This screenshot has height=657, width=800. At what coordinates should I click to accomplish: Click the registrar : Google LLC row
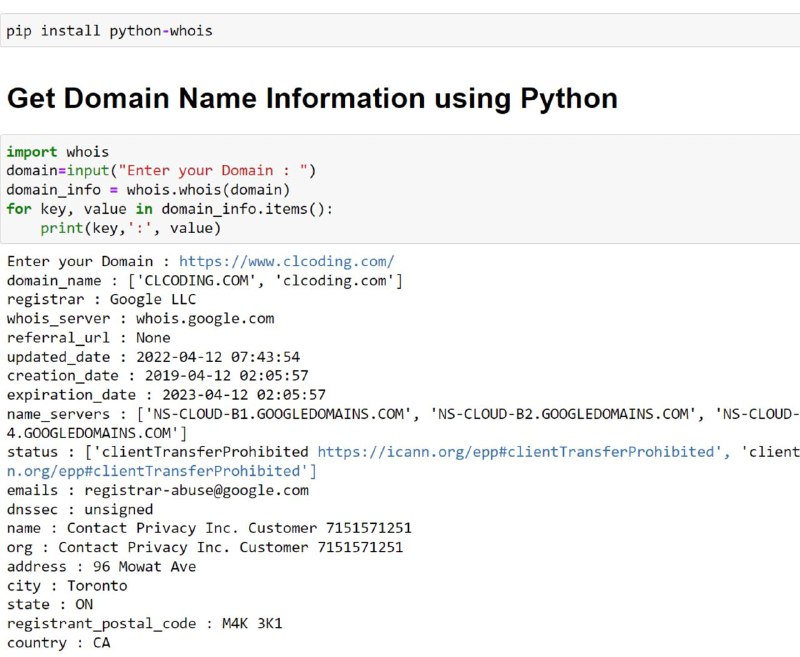tap(101, 299)
